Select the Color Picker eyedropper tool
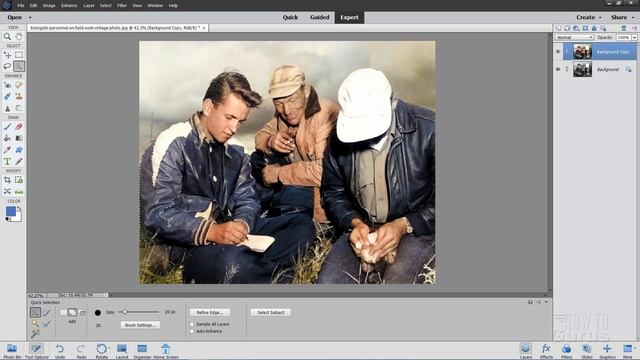 tap(7, 150)
